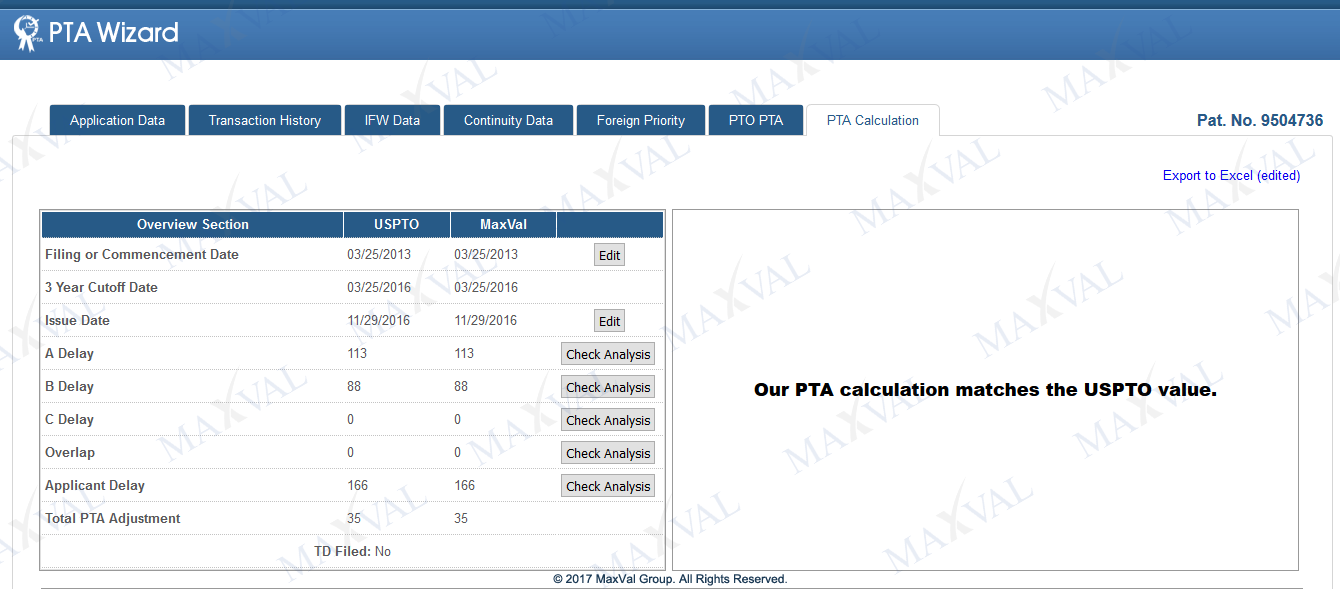The image size is (1340, 589).
Task: Click Pat. No. 9504736 label
Action: pyautogui.click(x=1260, y=120)
